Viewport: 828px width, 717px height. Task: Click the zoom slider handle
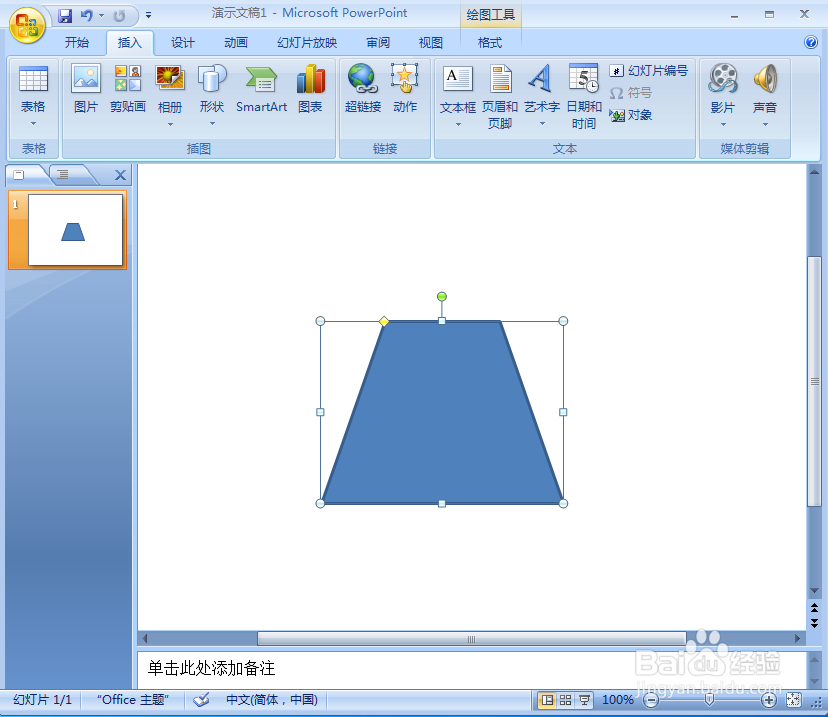[x=709, y=701]
